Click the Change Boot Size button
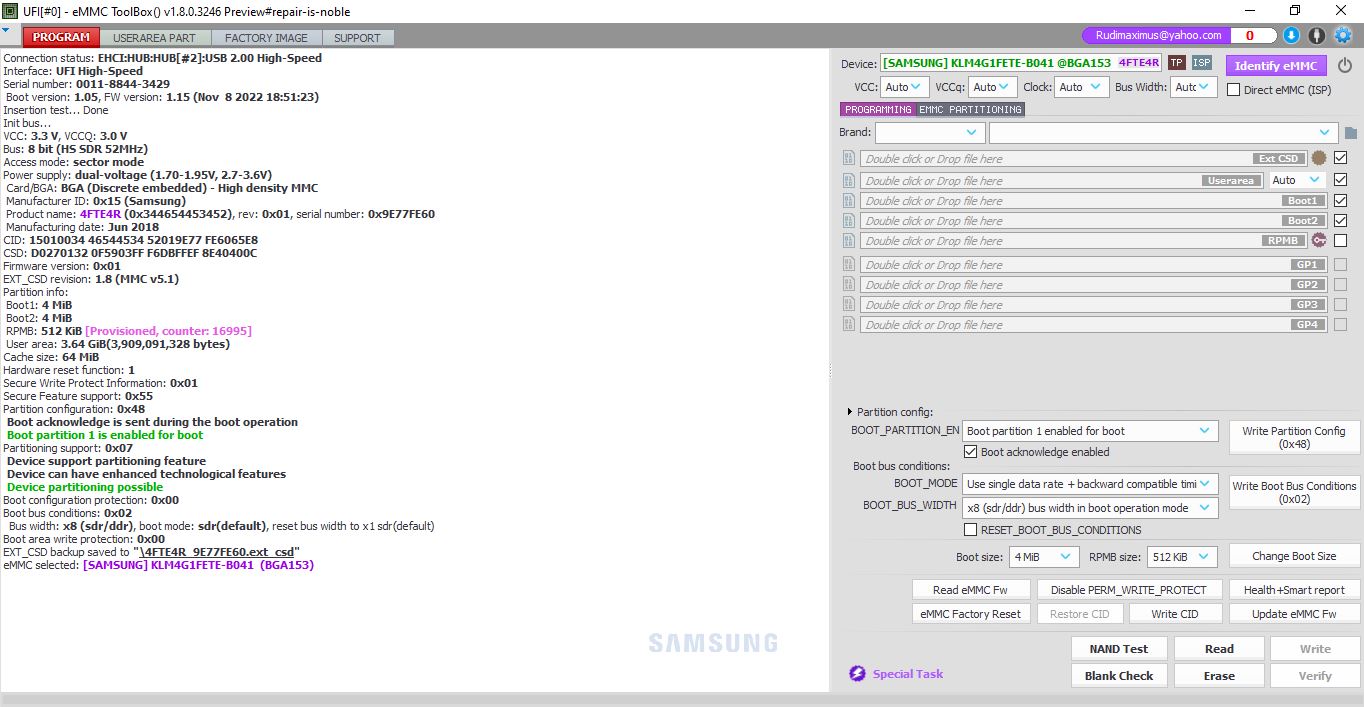Screen dimensions: 1364x707 (x=1294, y=556)
